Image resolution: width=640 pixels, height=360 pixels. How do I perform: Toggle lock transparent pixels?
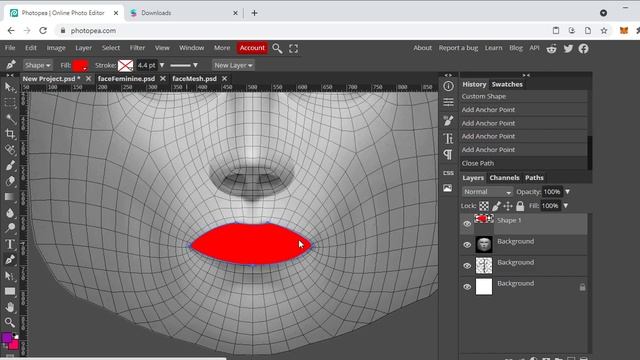coord(484,206)
